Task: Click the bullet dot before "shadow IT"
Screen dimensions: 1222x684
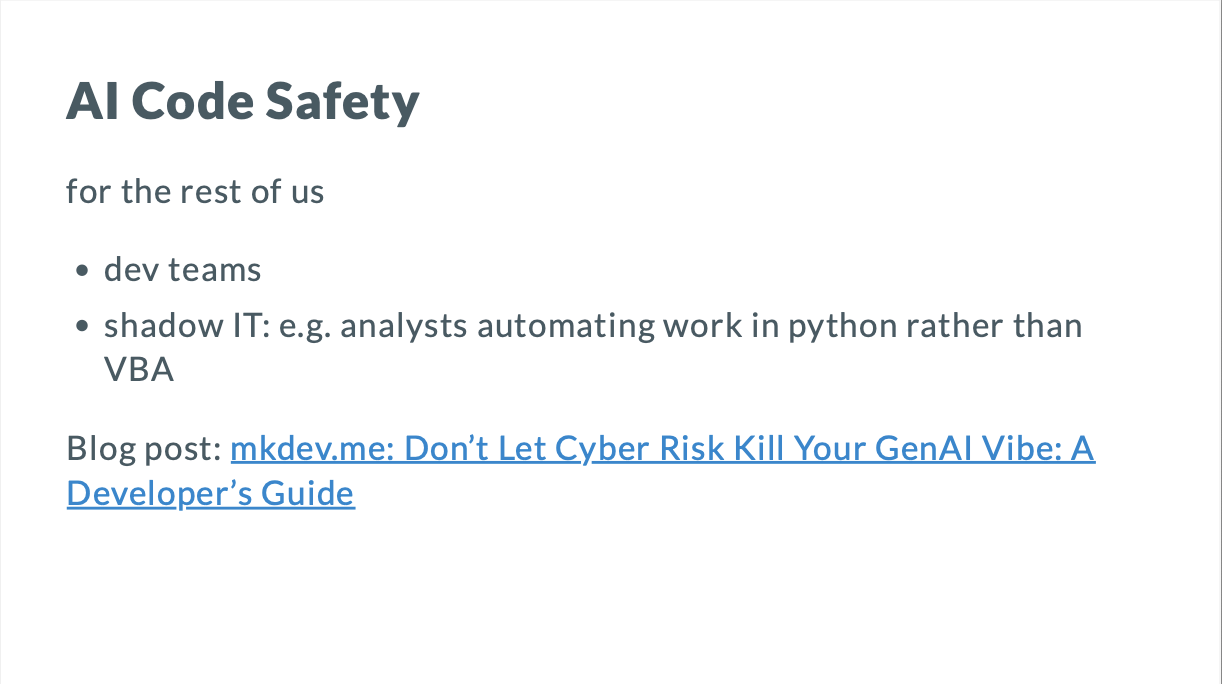Action: click(x=82, y=328)
